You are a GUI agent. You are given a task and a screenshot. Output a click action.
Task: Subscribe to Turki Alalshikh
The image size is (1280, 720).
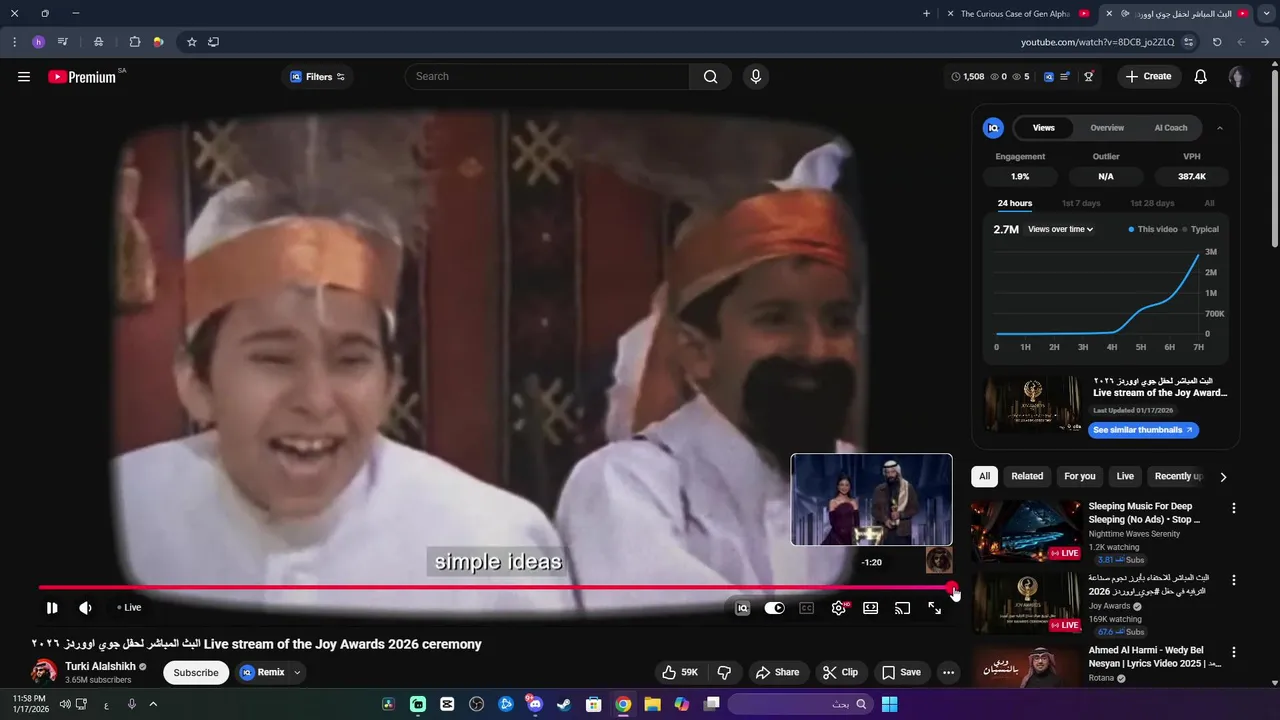click(x=196, y=673)
